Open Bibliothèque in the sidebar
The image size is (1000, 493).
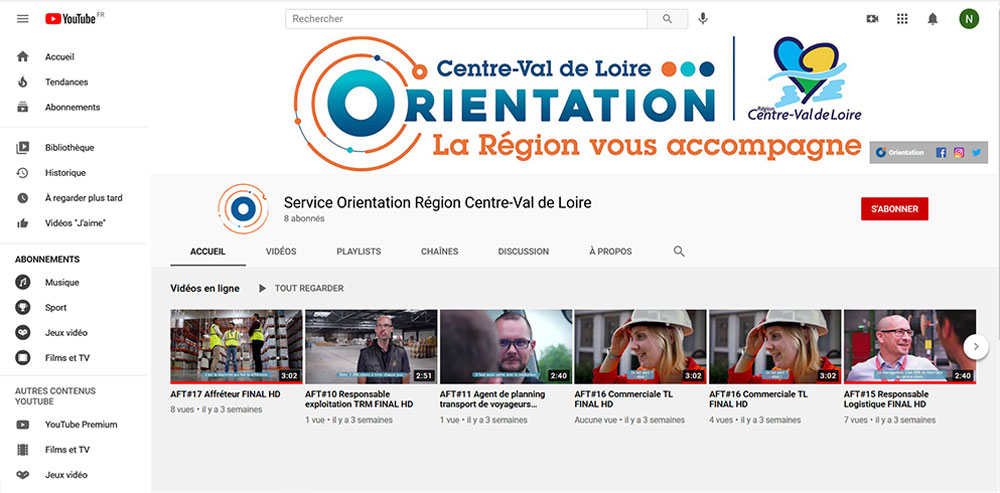tap(73, 147)
